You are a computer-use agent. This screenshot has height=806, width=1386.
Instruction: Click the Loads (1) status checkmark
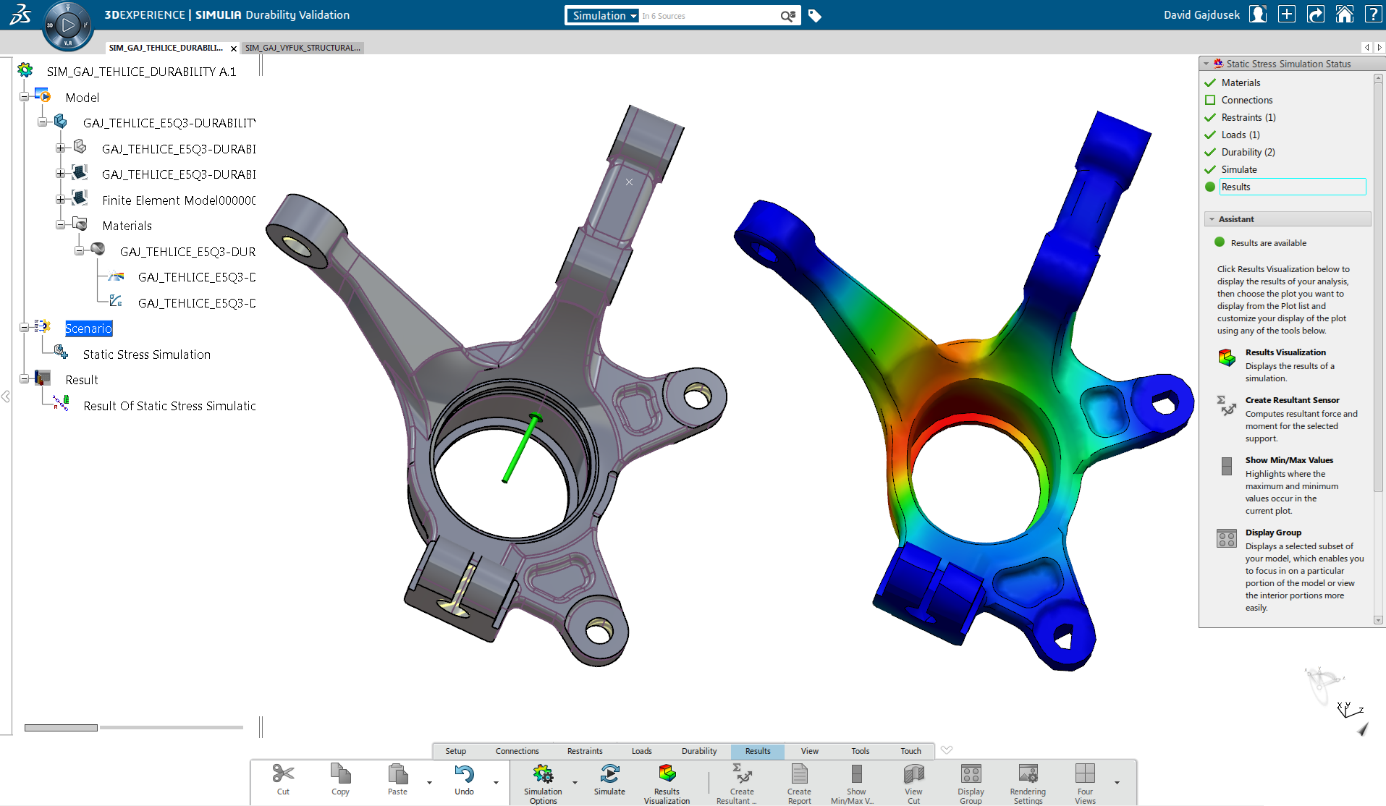tap(1210, 135)
